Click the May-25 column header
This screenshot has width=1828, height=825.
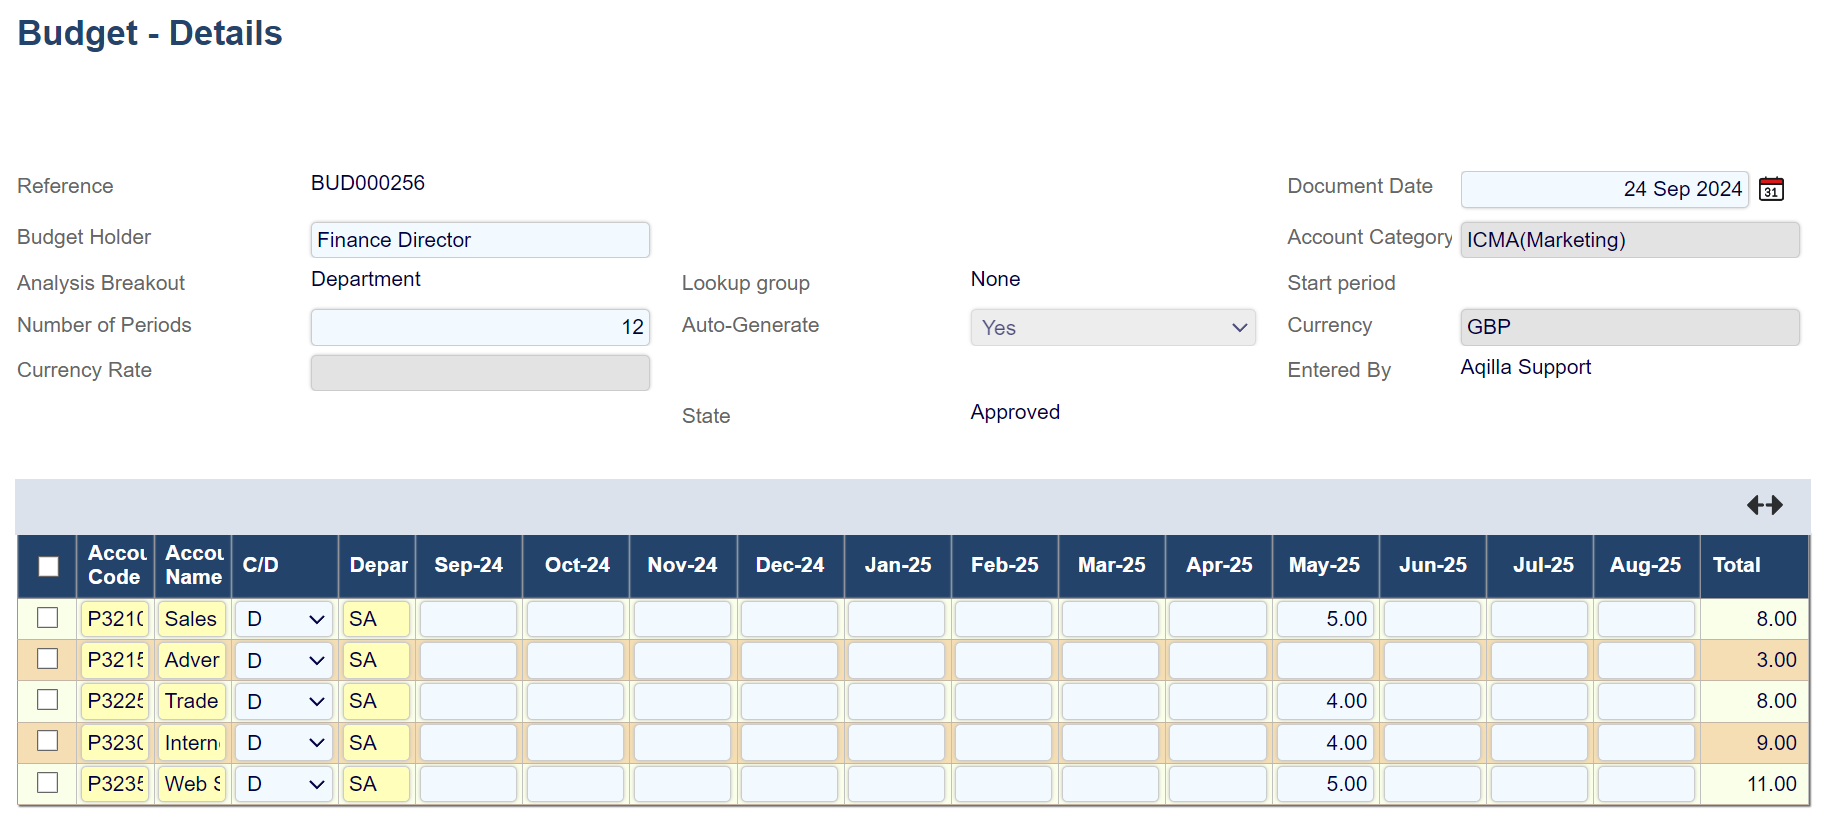coord(1324,565)
